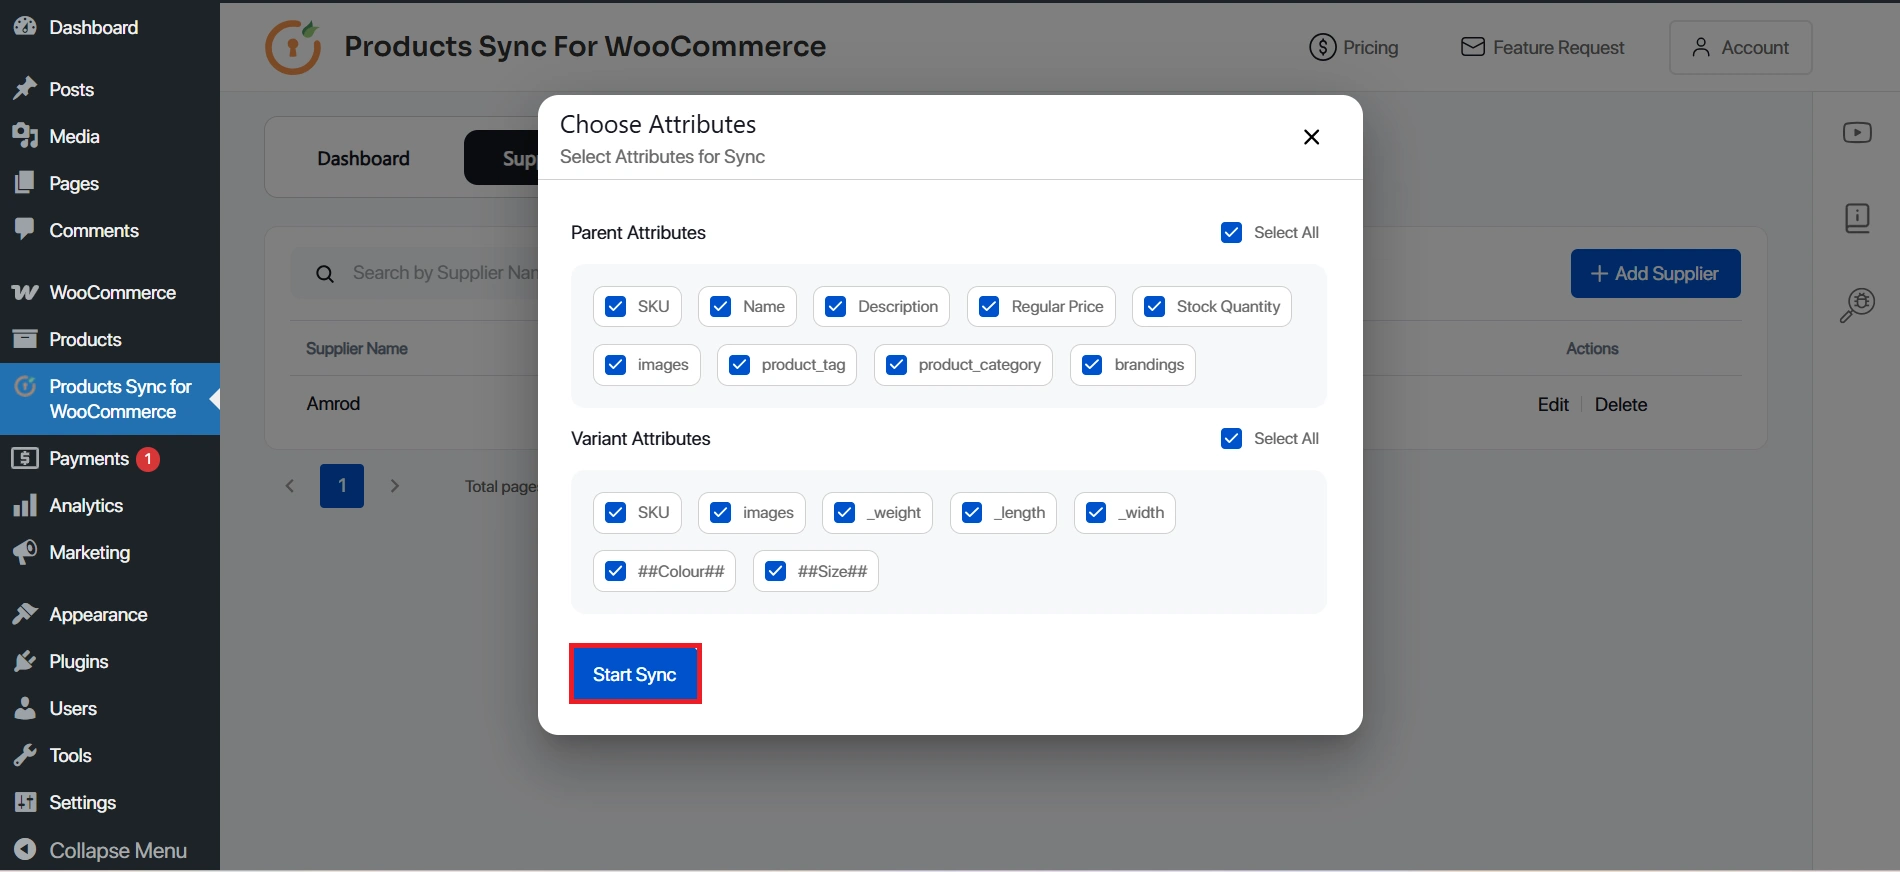Image resolution: width=1900 pixels, height=872 pixels.
Task: Open the Analytics bar chart icon
Action: tap(25, 505)
